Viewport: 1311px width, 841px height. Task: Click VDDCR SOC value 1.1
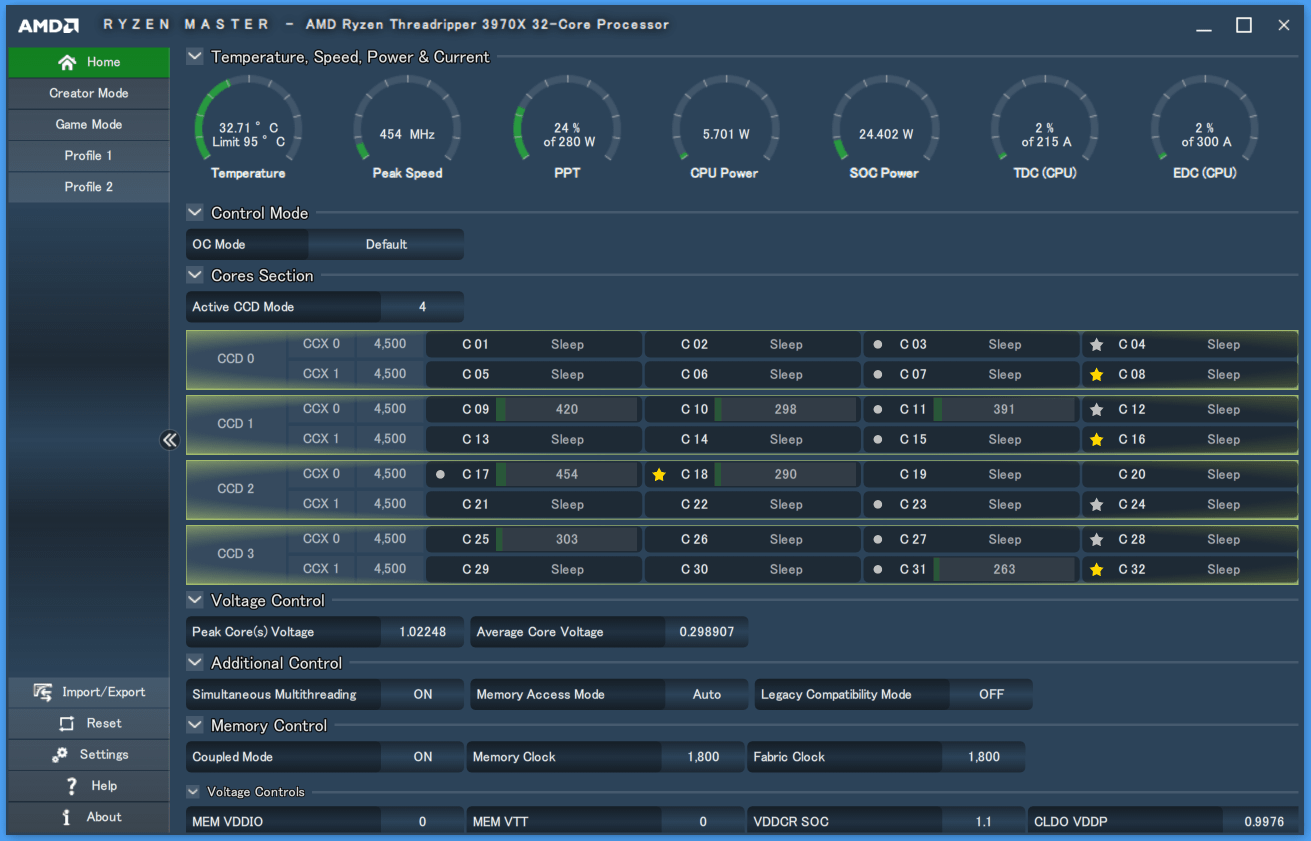984,822
